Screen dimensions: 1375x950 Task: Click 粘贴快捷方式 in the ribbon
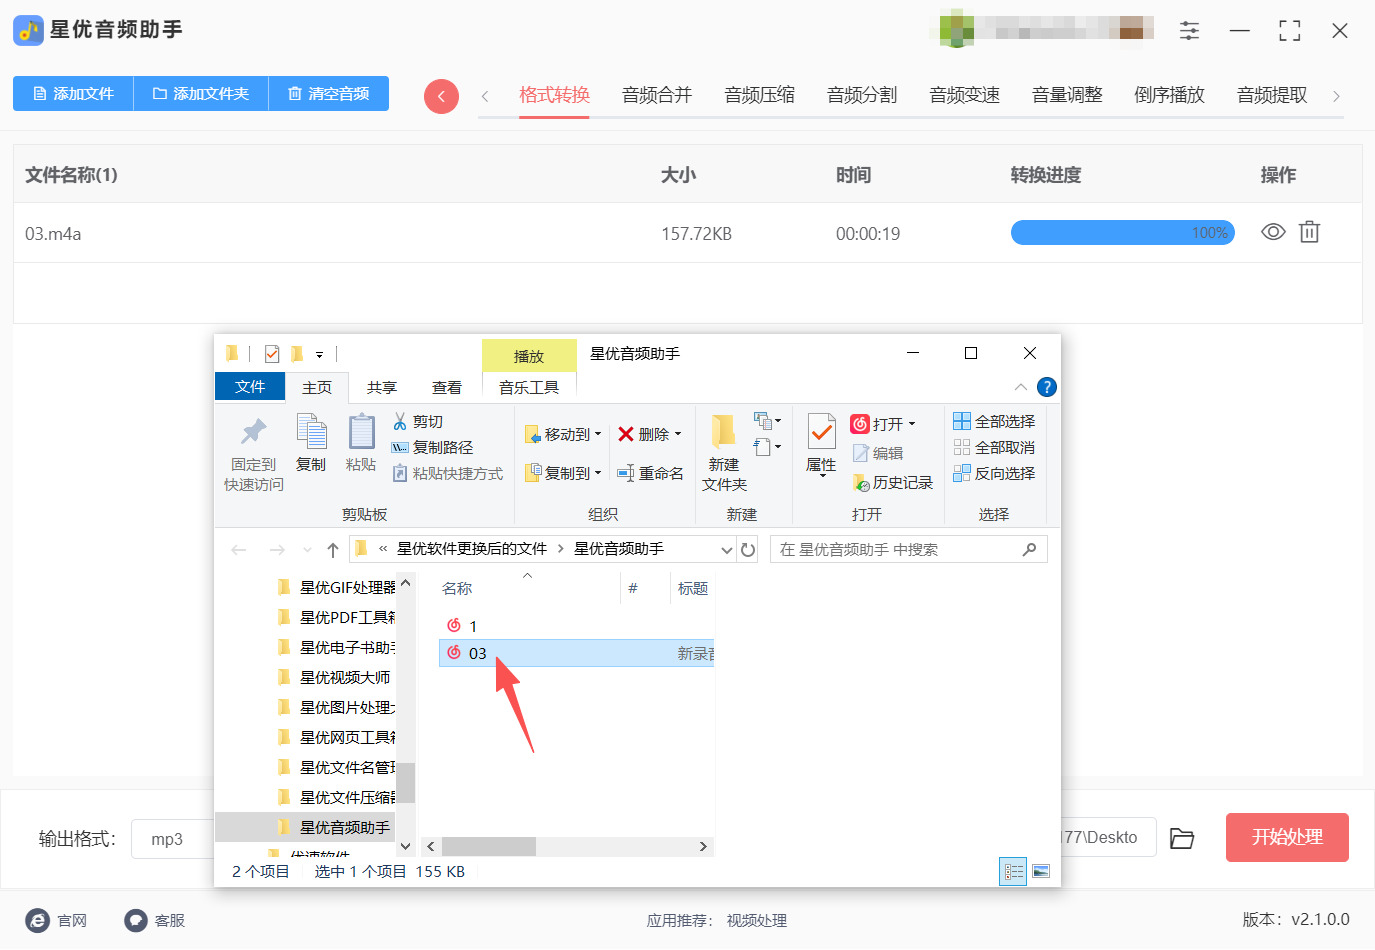pos(447,473)
